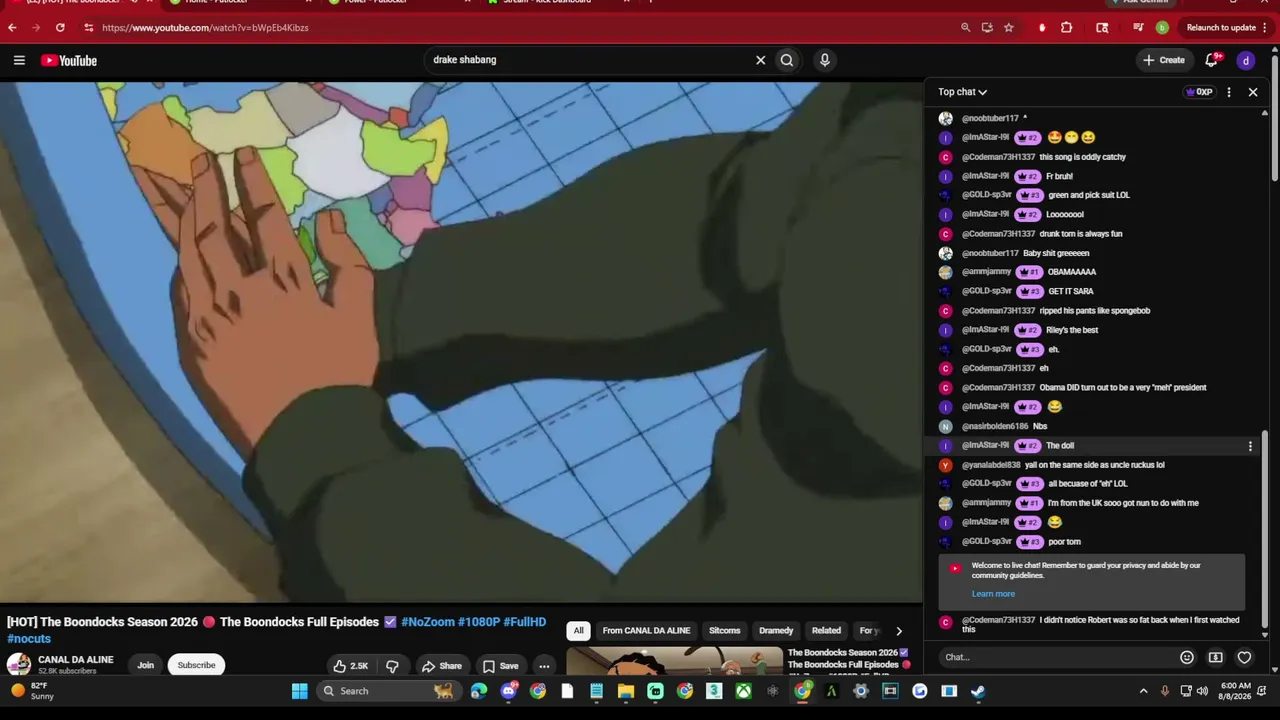Clear the search query with X
The image size is (1280, 720).
(760, 60)
